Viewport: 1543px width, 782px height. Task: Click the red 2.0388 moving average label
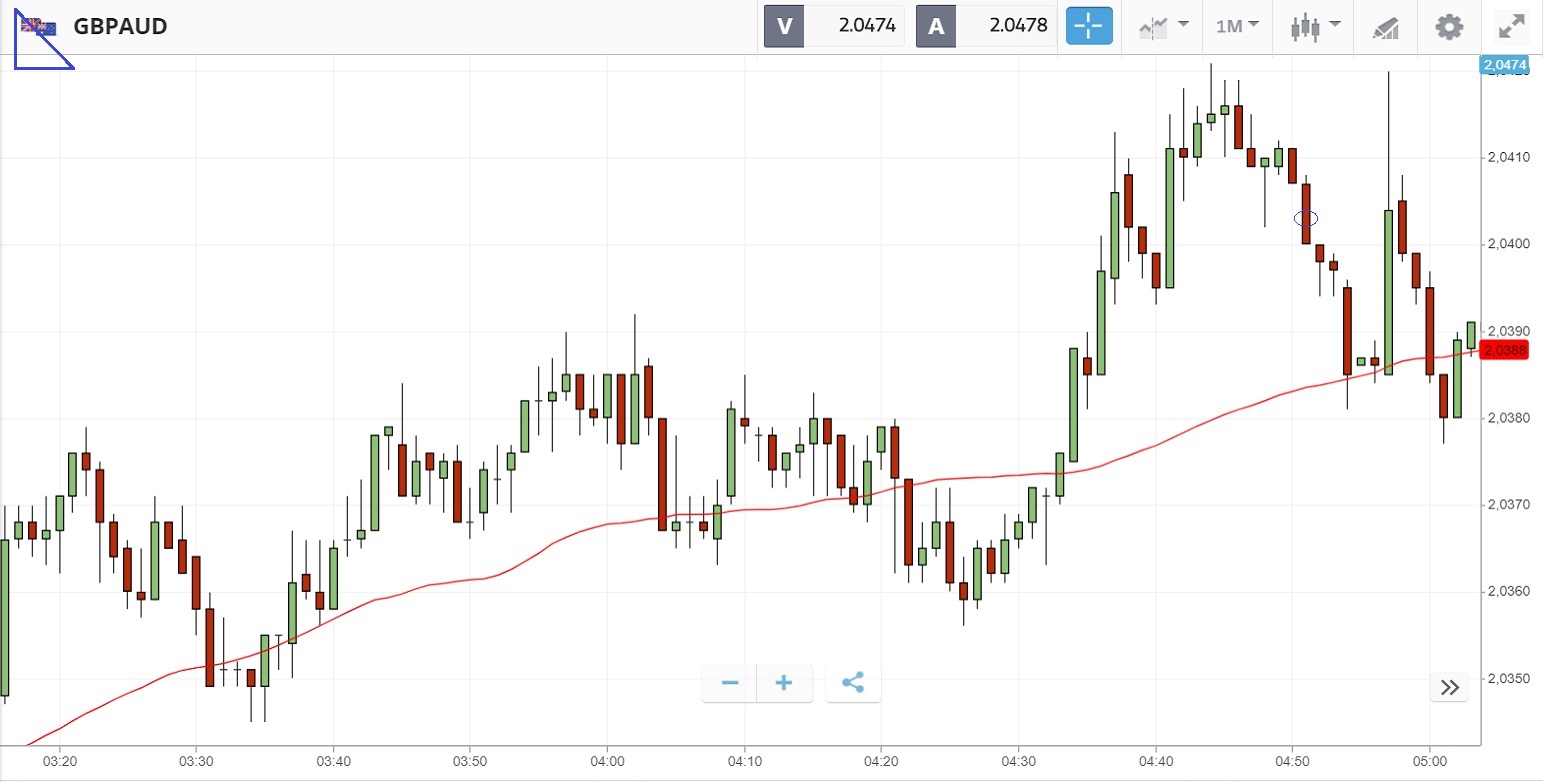tap(1505, 350)
